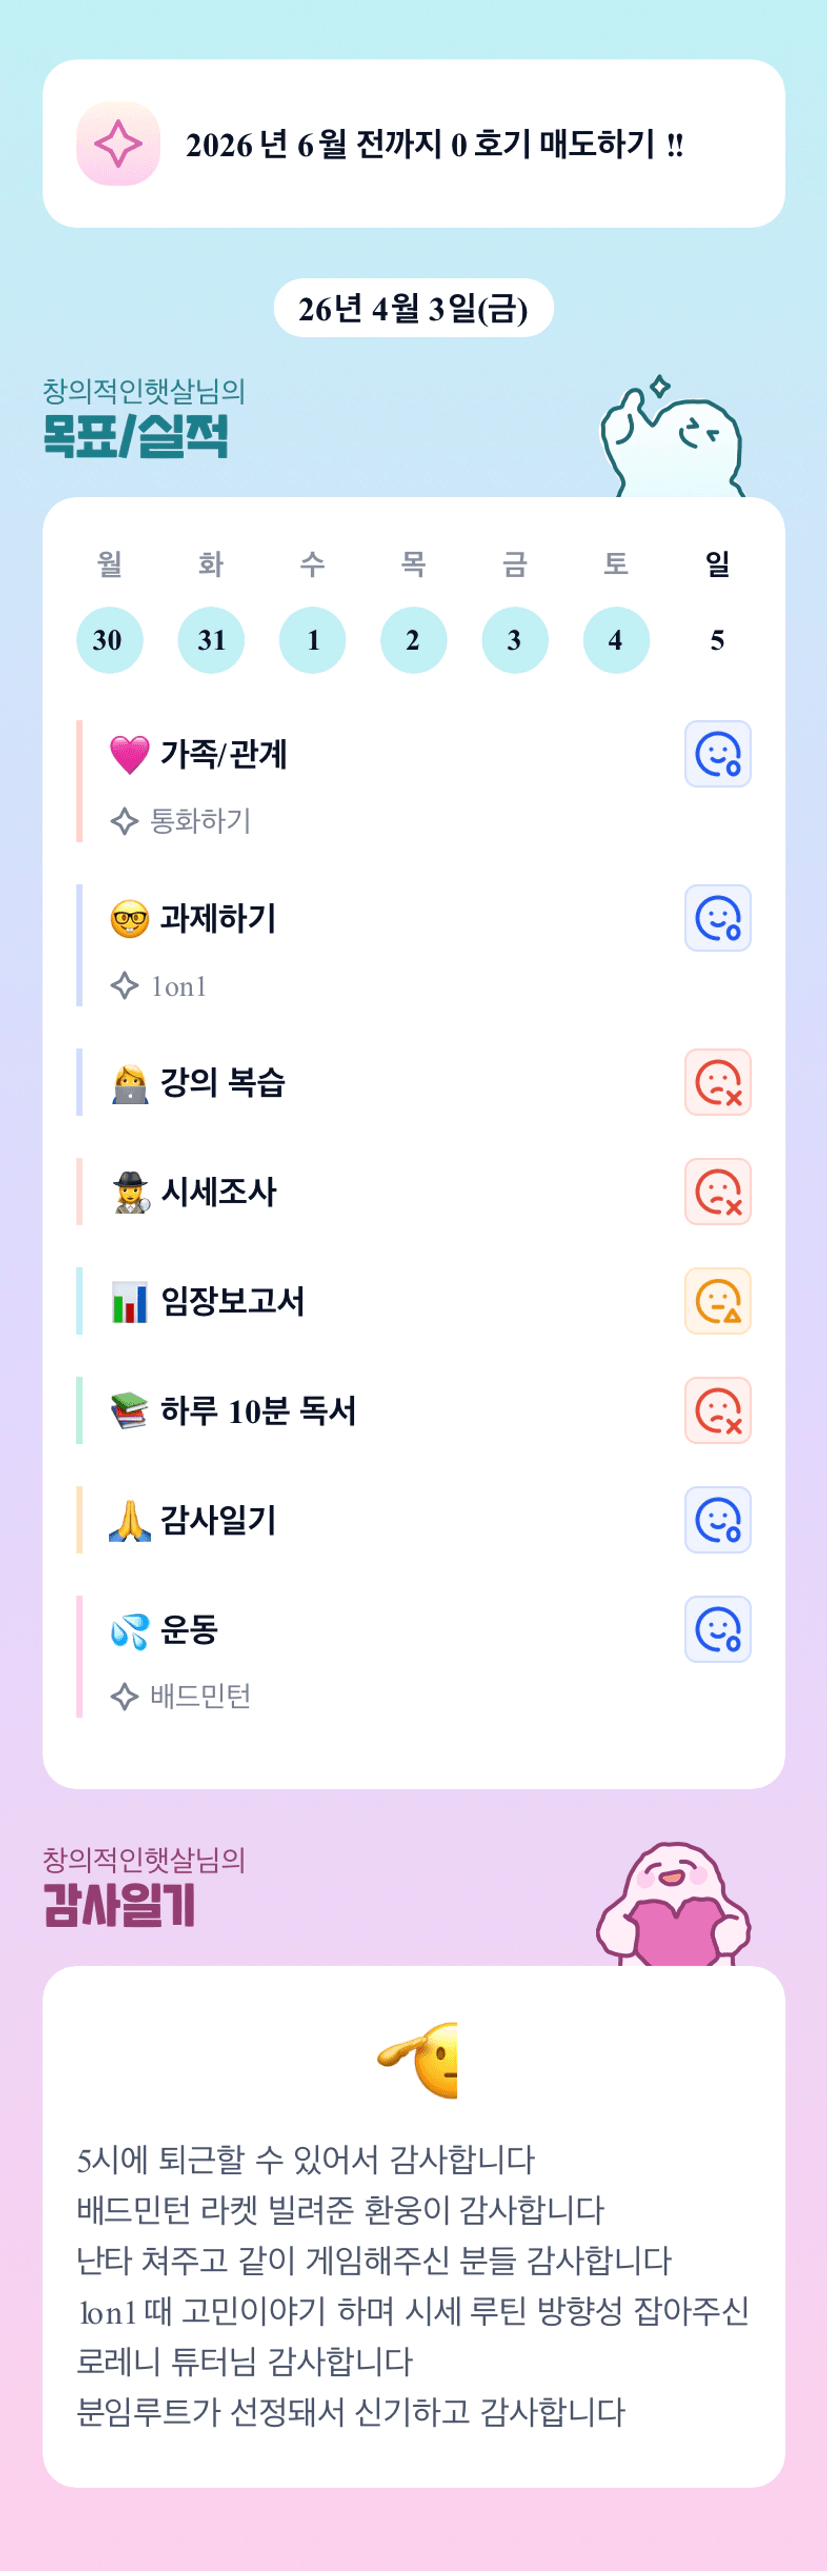The width and height of the screenshot is (827, 2571).
Task: Click the blue smiley status for 운동
Action: [717, 1630]
